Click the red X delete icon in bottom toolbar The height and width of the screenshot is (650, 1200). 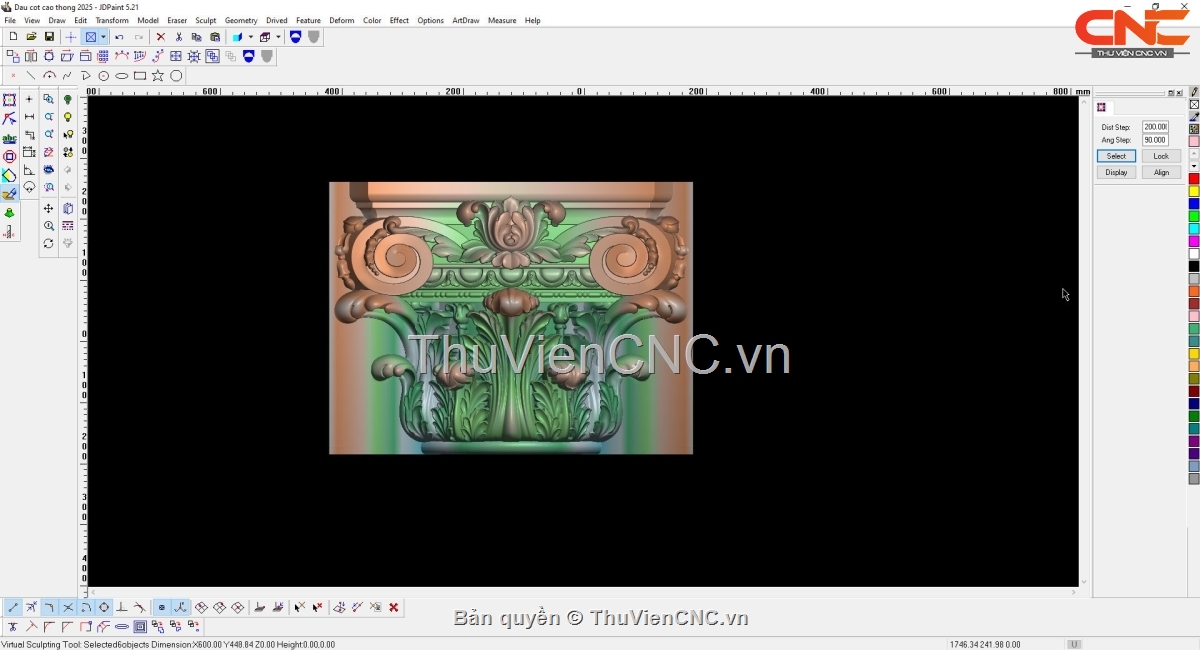394,607
